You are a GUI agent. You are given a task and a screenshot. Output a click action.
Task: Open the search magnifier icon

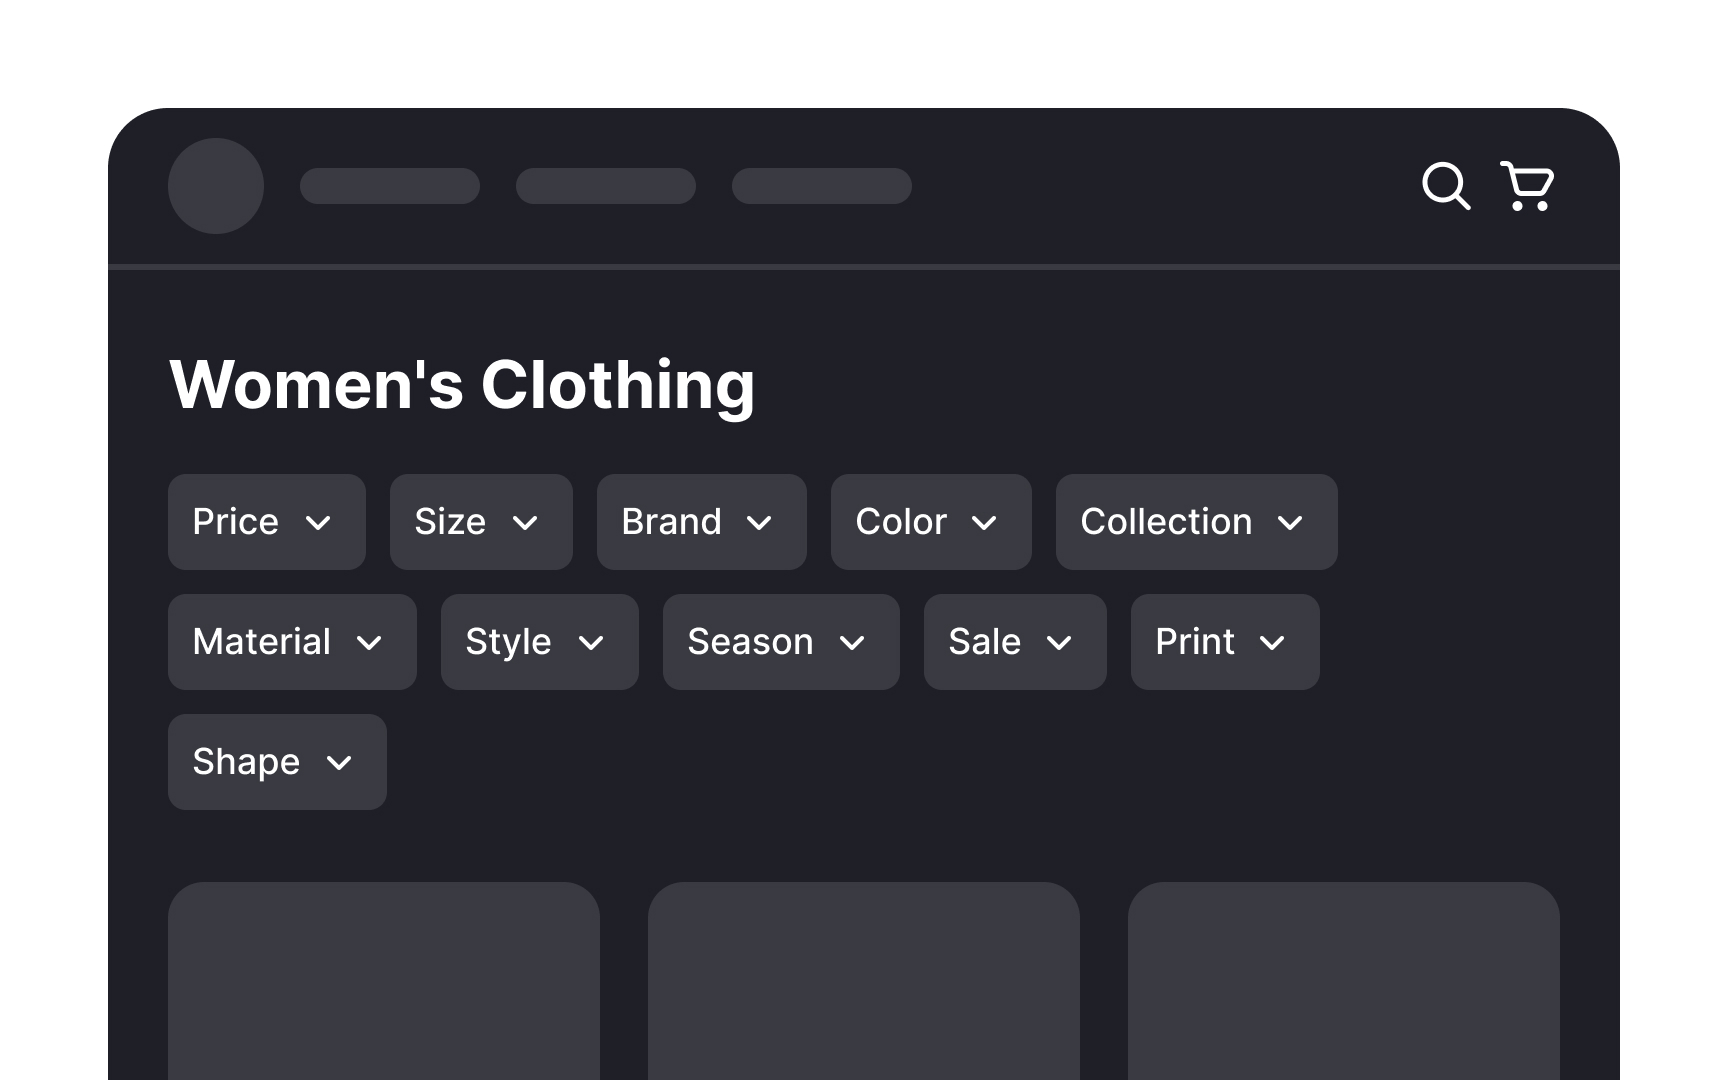point(1446,186)
